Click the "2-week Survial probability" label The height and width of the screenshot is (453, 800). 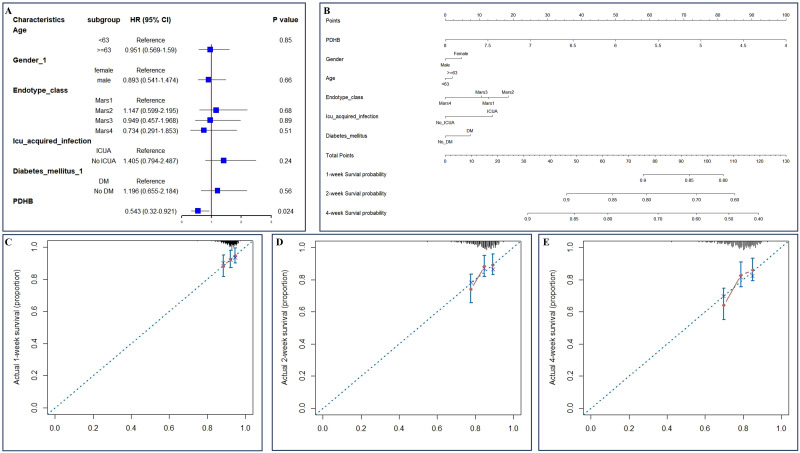coord(356,194)
